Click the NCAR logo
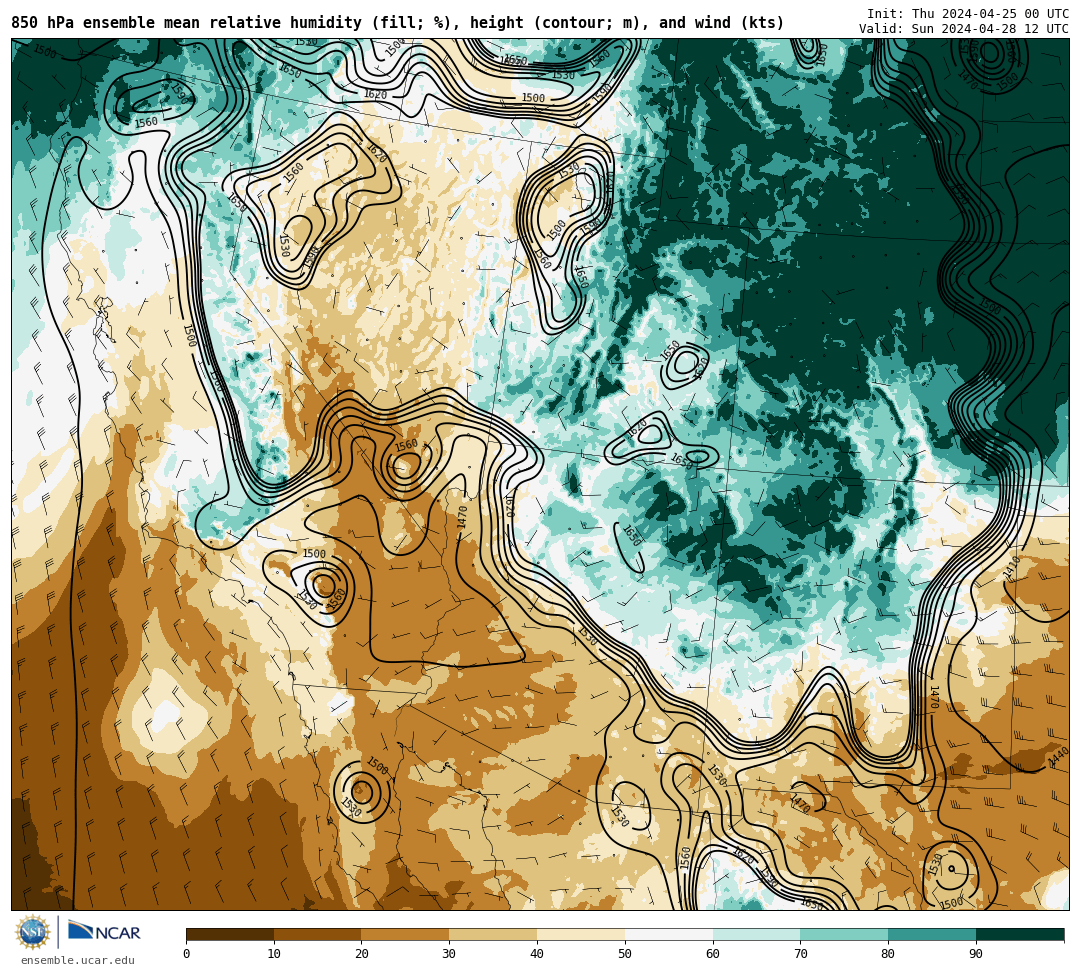 pos(104,931)
